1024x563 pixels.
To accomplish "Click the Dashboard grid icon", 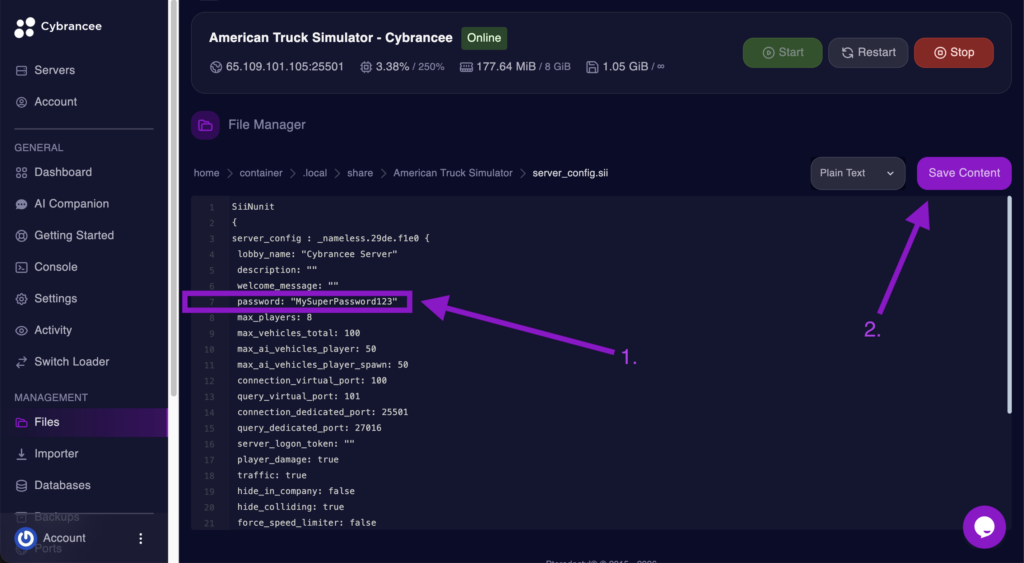I will (x=22, y=172).
